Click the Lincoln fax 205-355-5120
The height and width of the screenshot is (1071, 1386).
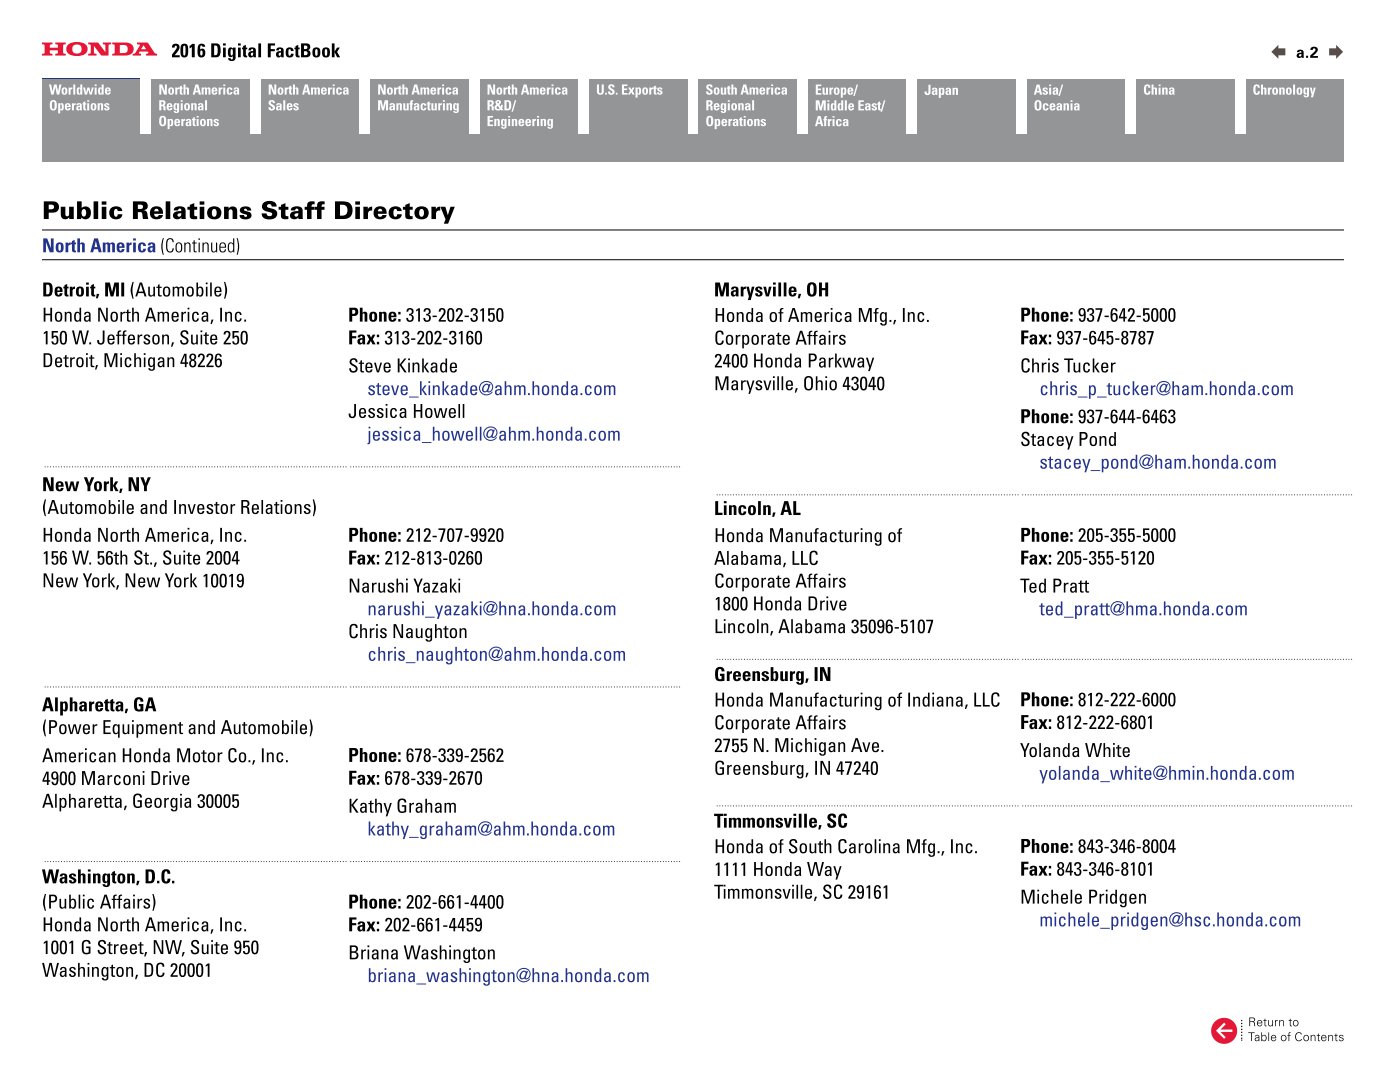click(1106, 559)
